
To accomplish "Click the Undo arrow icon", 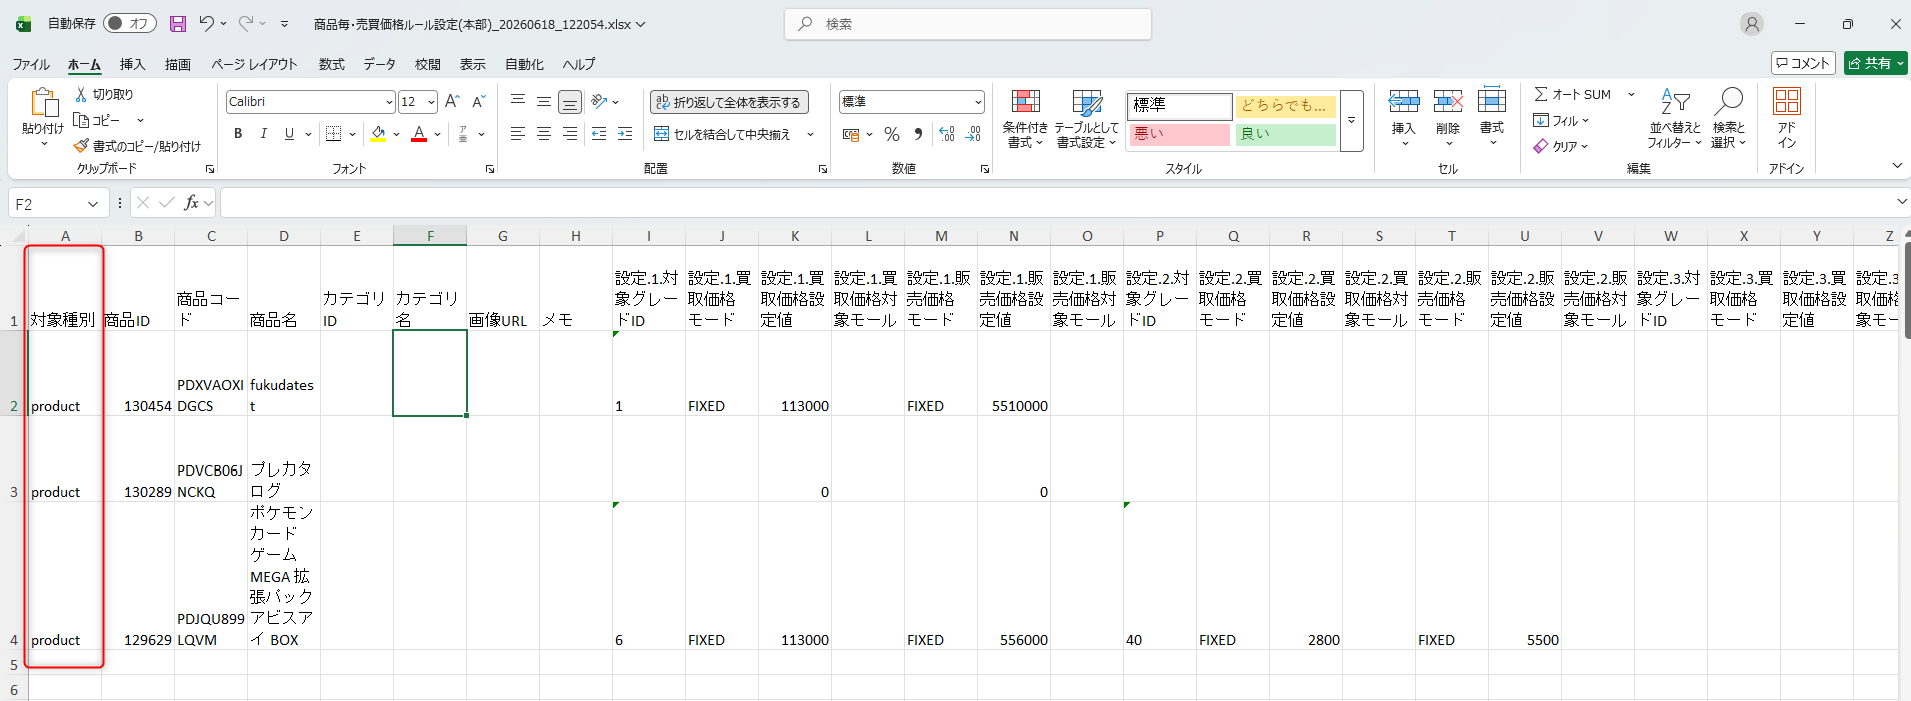I will point(206,24).
